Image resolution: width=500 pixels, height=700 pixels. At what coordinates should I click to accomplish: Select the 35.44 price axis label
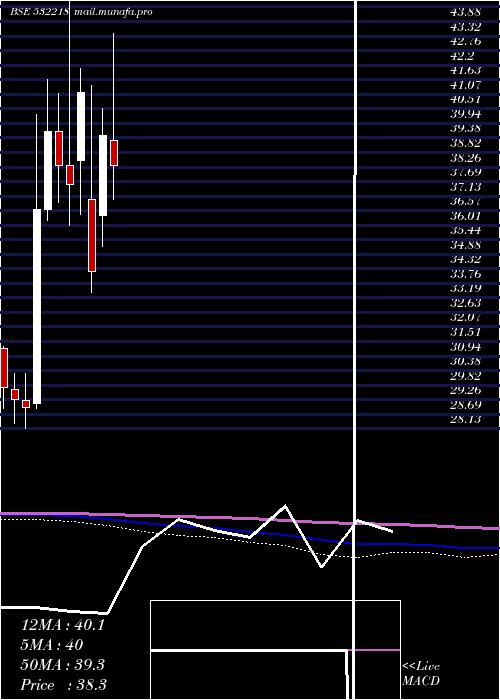pos(466,231)
